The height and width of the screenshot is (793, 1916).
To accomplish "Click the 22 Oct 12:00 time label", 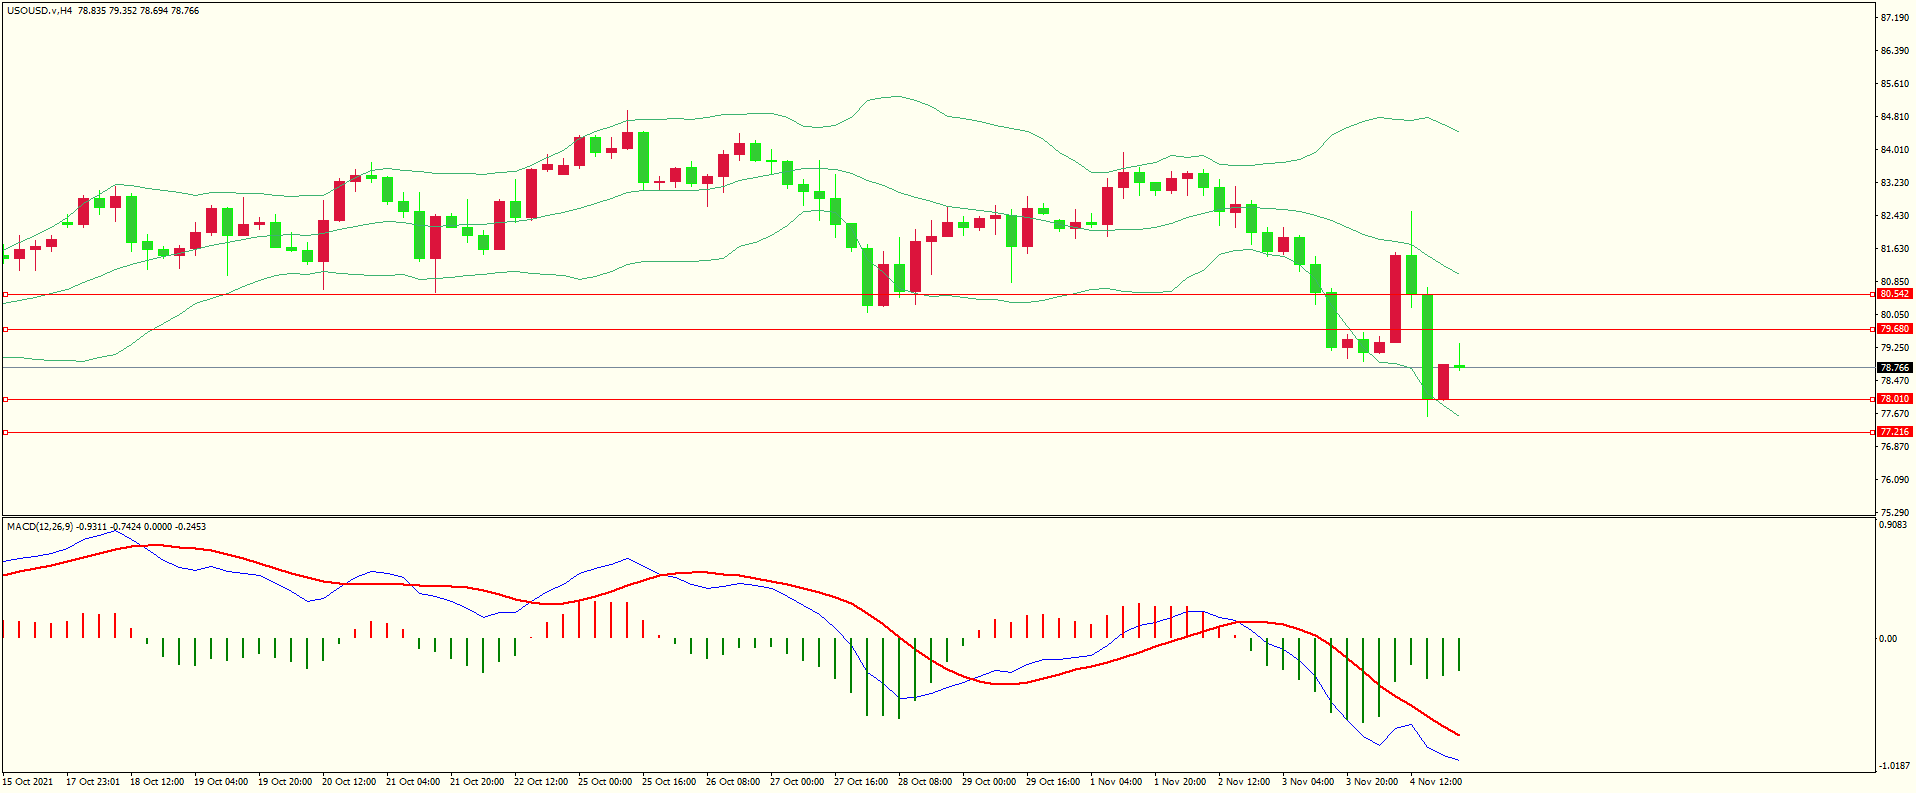I will 541,782.
